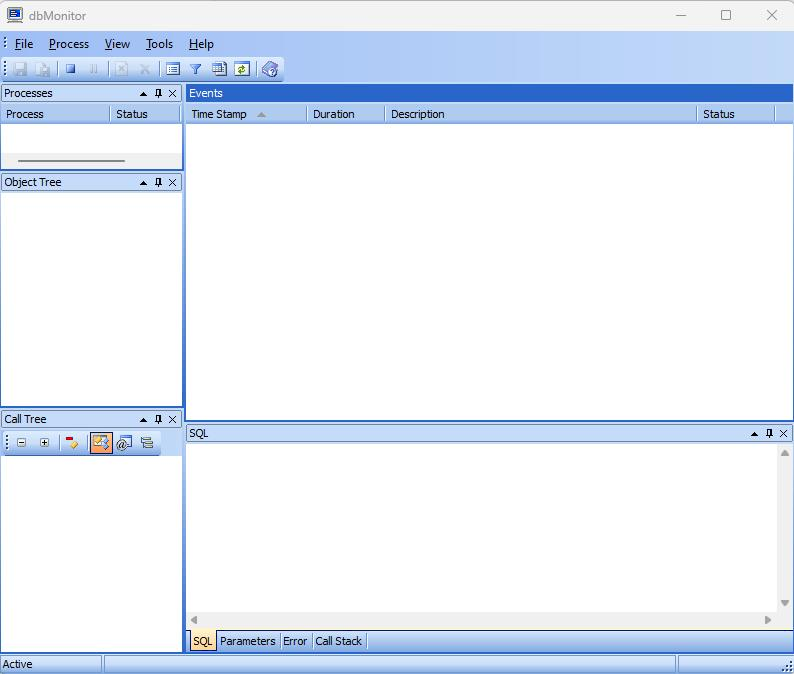This screenshot has height=674, width=794.
Task: Click the Save floppy disk toolbar icon
Action: tap(20, 69)
